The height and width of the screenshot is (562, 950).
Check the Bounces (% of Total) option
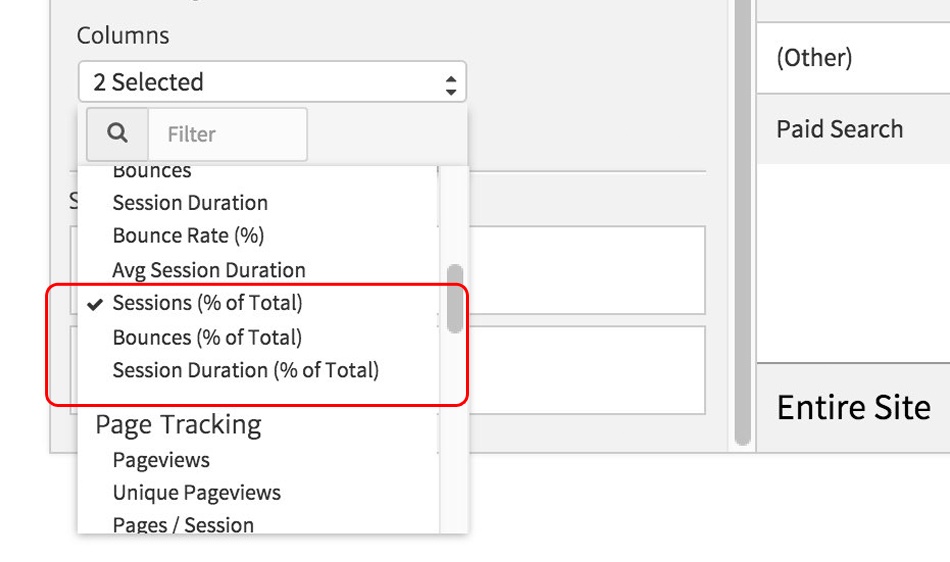coord(207,337)
